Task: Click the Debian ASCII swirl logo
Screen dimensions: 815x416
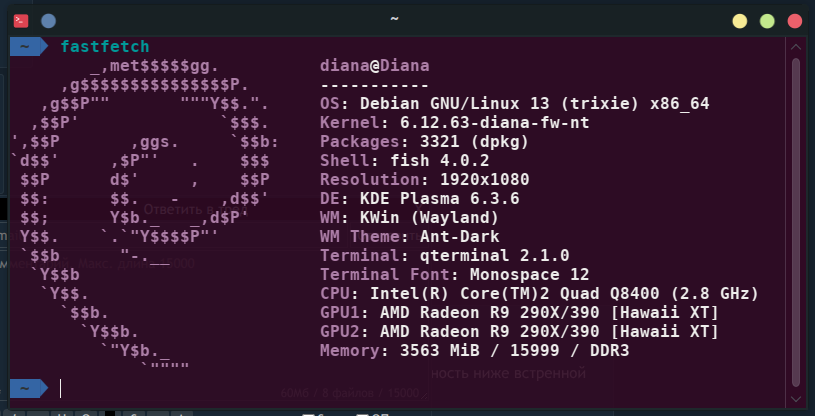Action: tap(146, 217)
